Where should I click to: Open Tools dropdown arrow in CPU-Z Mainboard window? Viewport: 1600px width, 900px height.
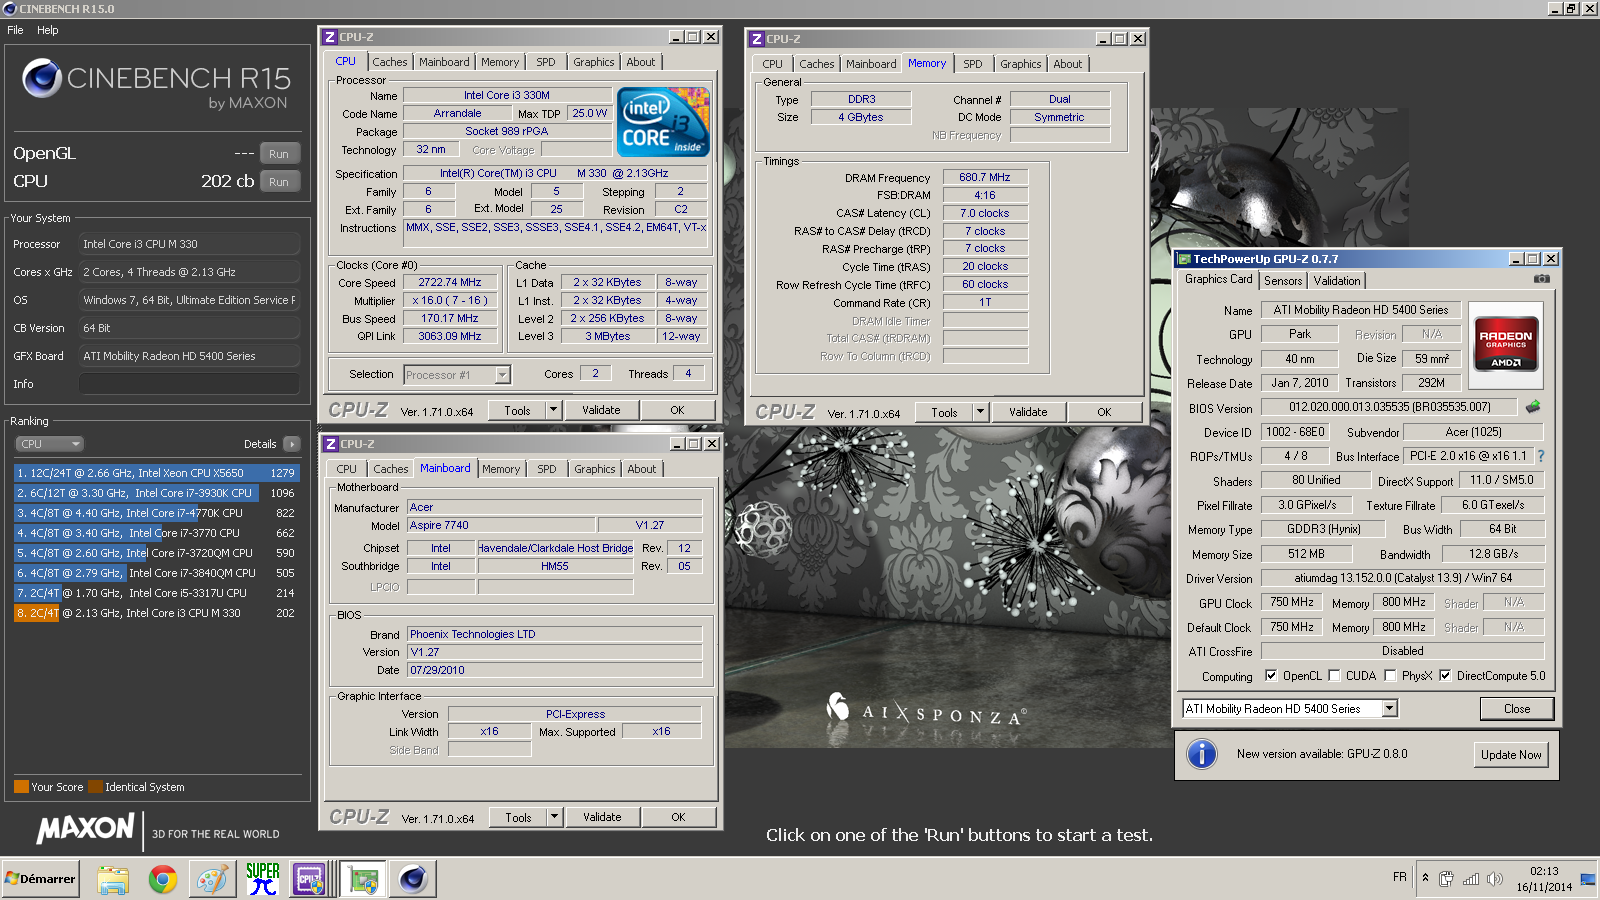554,817
